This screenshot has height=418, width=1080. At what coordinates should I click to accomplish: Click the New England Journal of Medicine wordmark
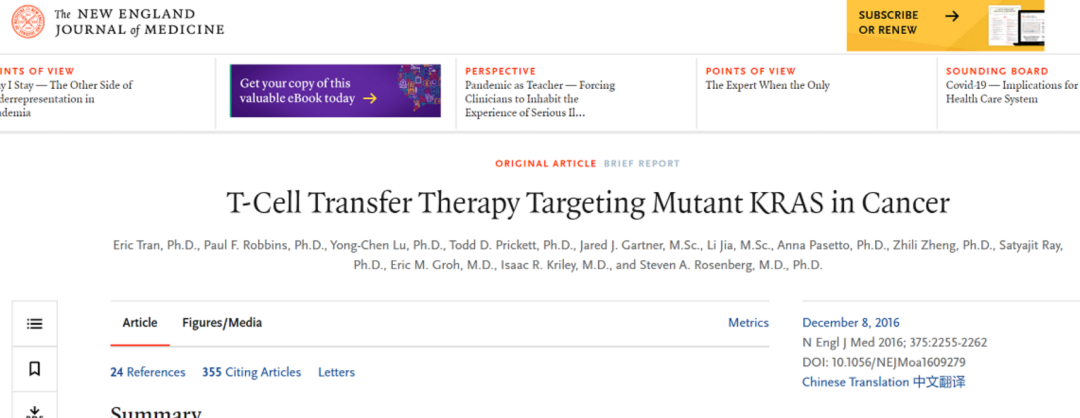(139, 22)
